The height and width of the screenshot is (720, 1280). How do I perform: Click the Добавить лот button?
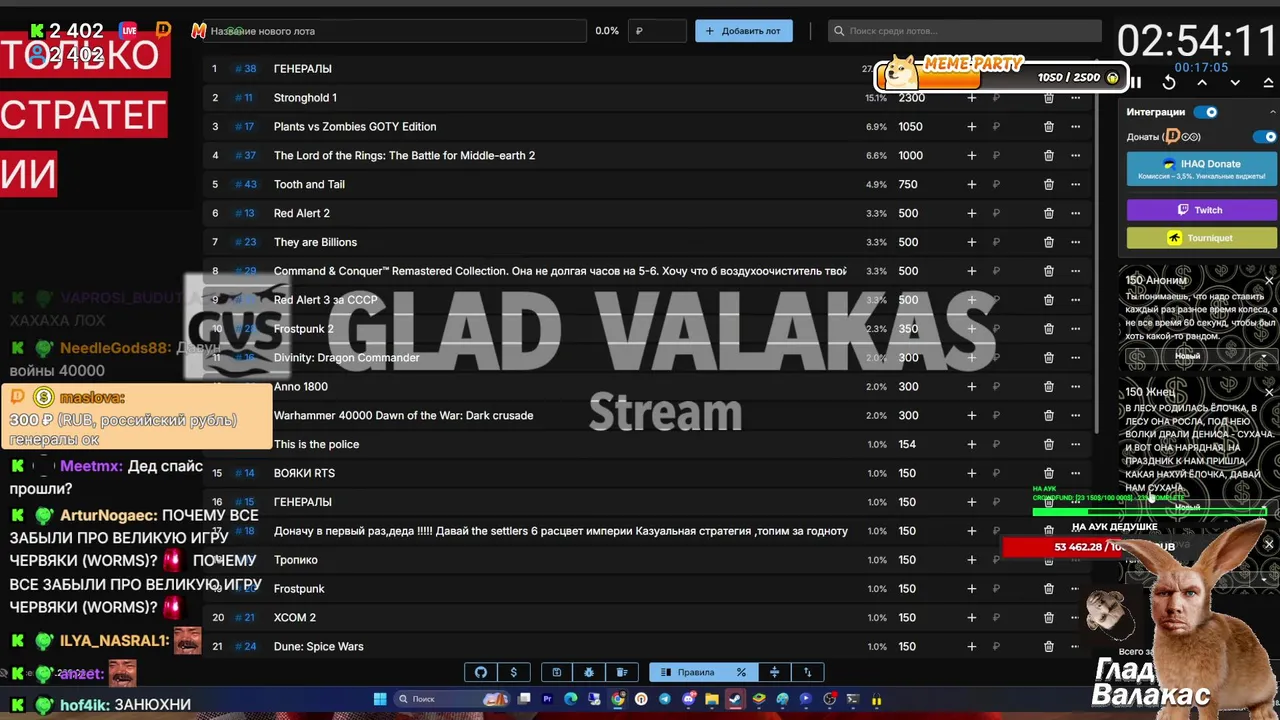pos(744,31)
